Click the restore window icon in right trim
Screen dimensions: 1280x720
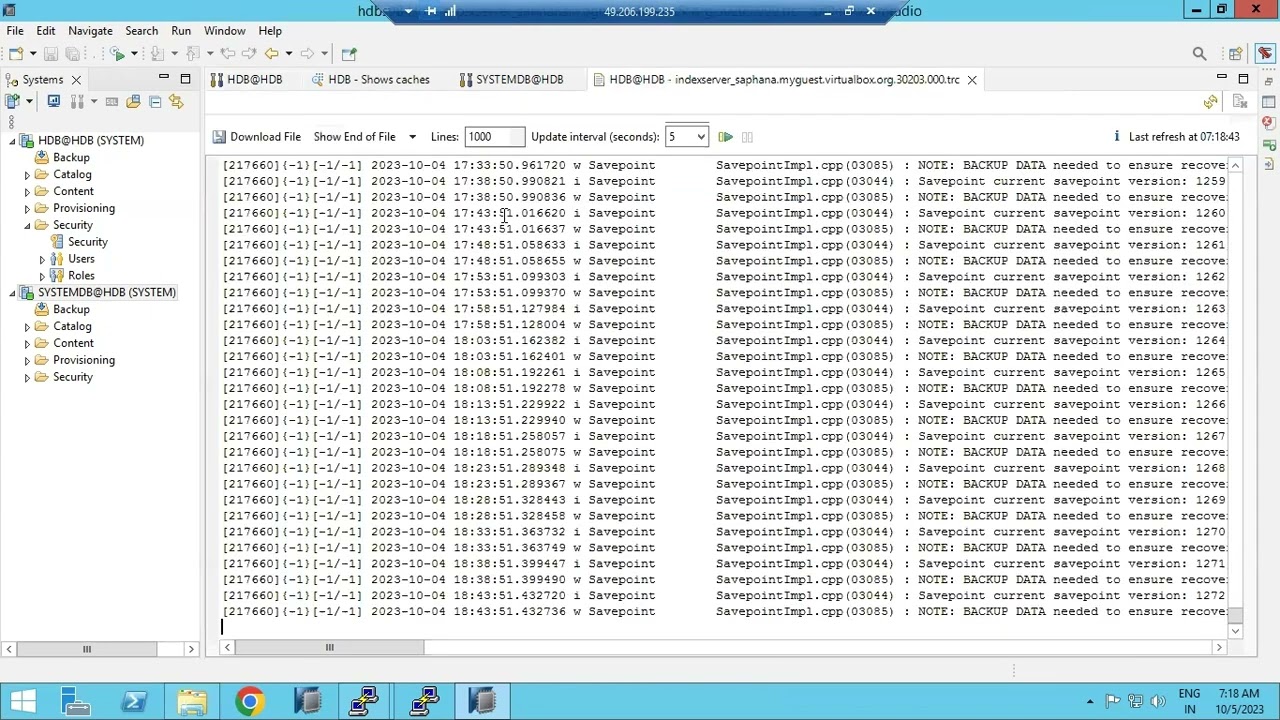click(1269, 79)
